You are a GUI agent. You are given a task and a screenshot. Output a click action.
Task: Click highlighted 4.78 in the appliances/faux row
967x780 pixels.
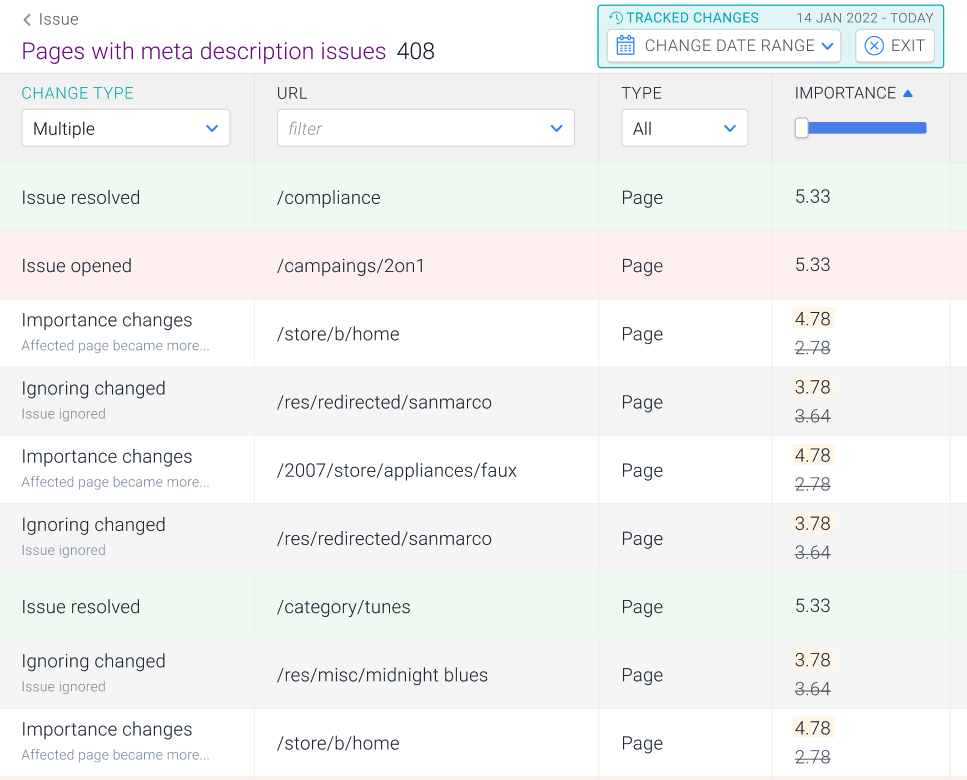tap(813, 456)
